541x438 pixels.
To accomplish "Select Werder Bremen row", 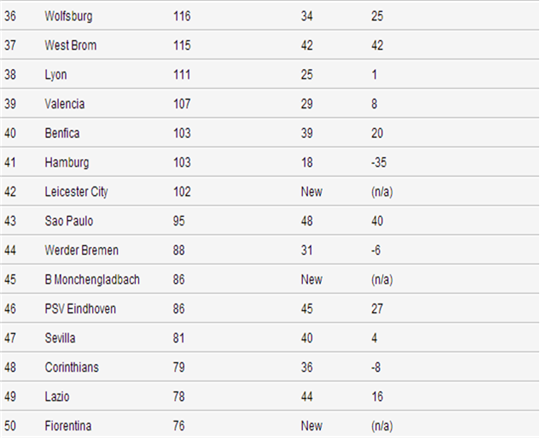I will pos(269,250).
